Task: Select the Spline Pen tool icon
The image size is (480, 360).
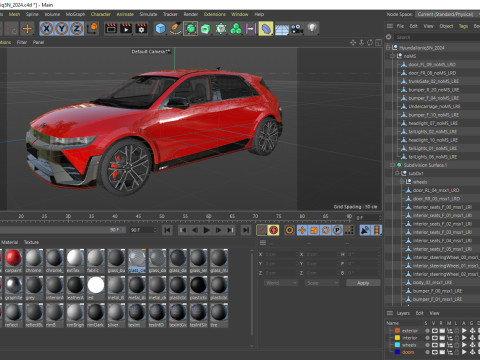Action: pyautogui.click(x=175, y=29)
